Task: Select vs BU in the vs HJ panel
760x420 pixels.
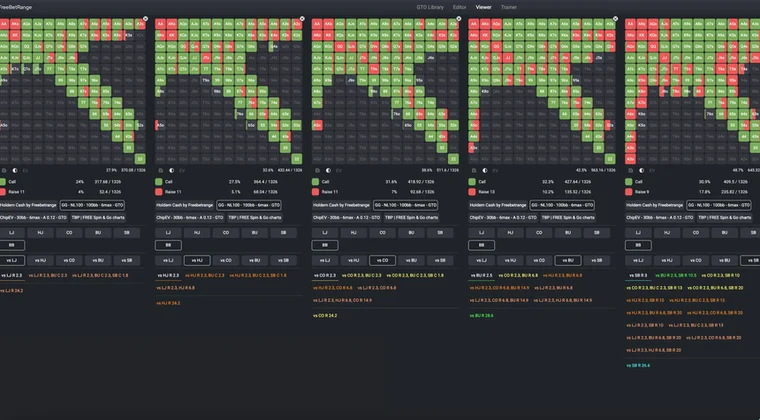Action: [x=254, y=261]
